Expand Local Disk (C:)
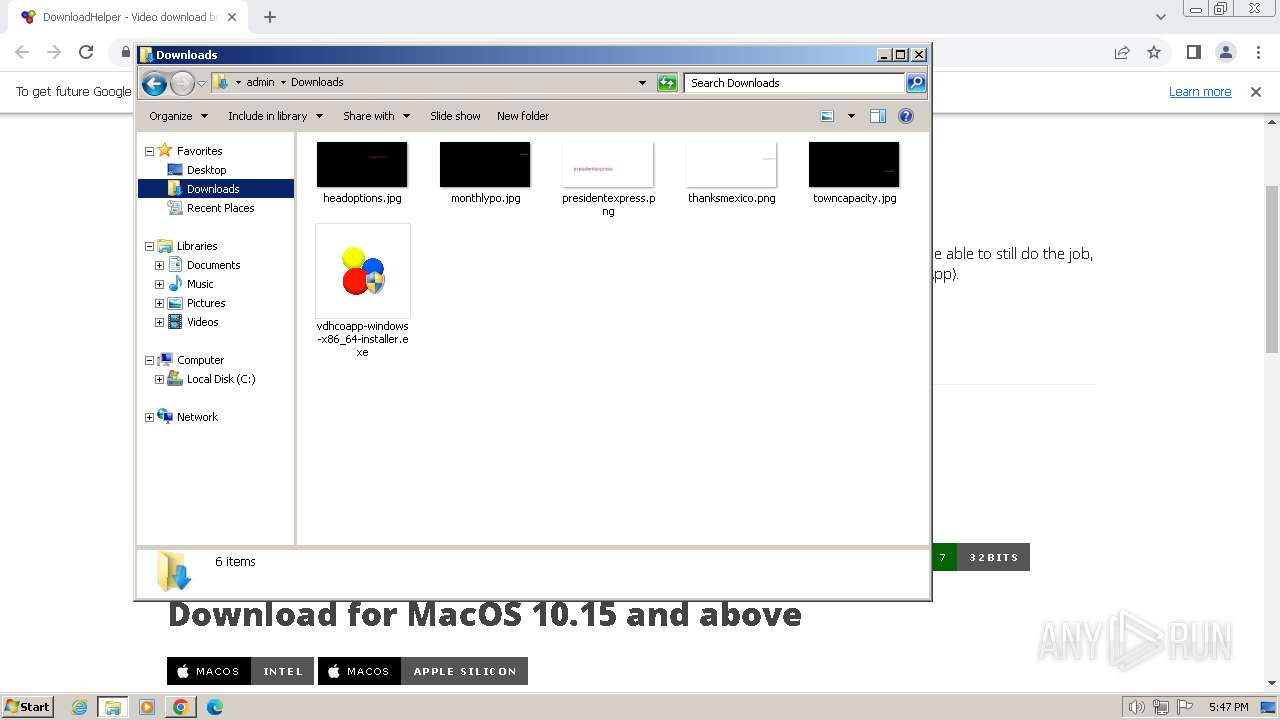Screen dimensions: 1280x720 (159, 379)
